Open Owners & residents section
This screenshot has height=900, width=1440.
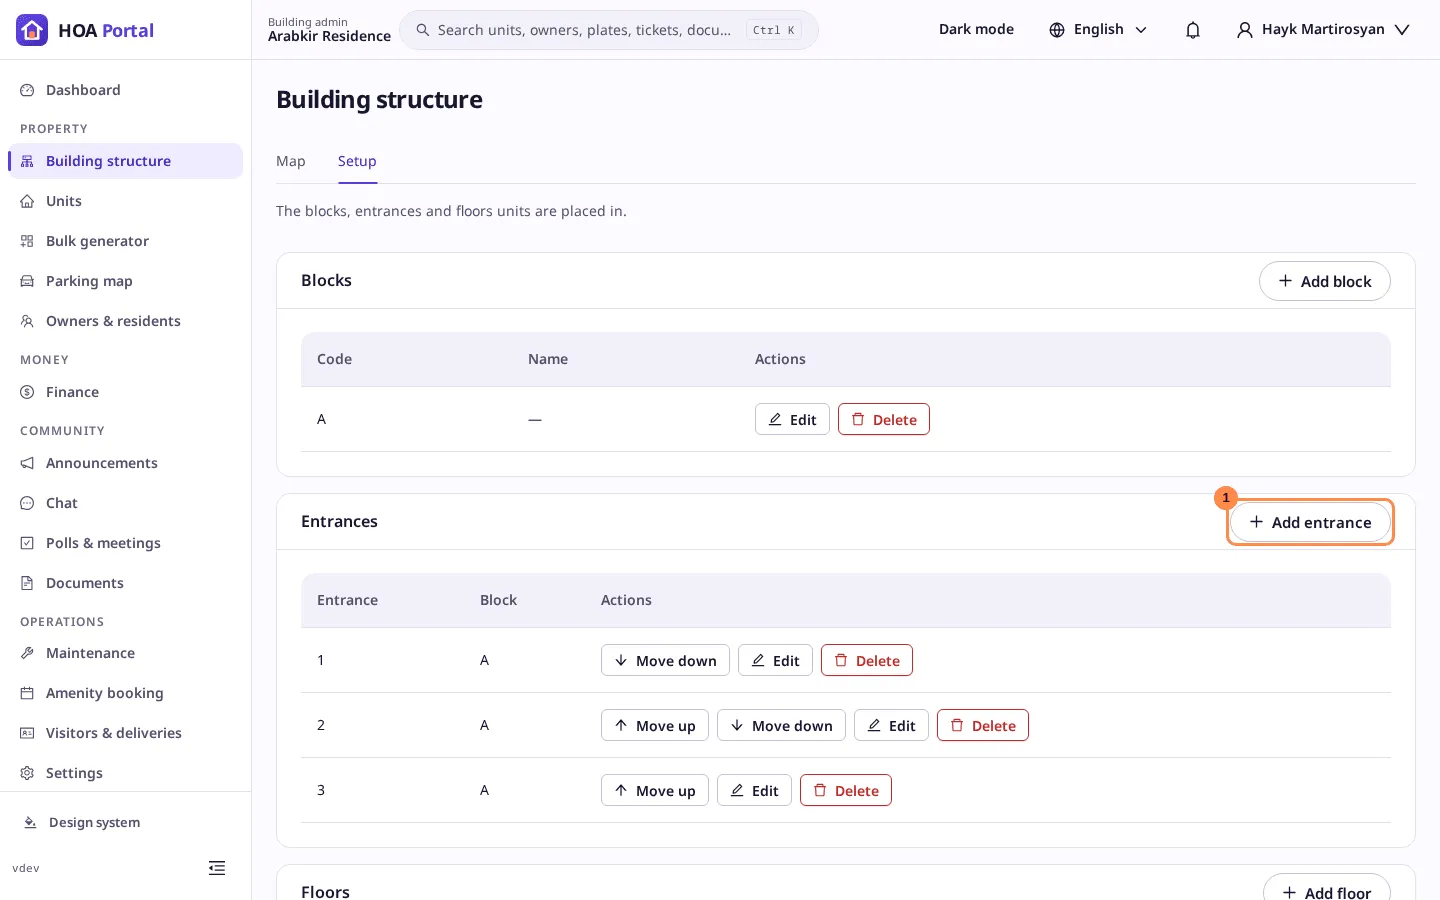125,321
